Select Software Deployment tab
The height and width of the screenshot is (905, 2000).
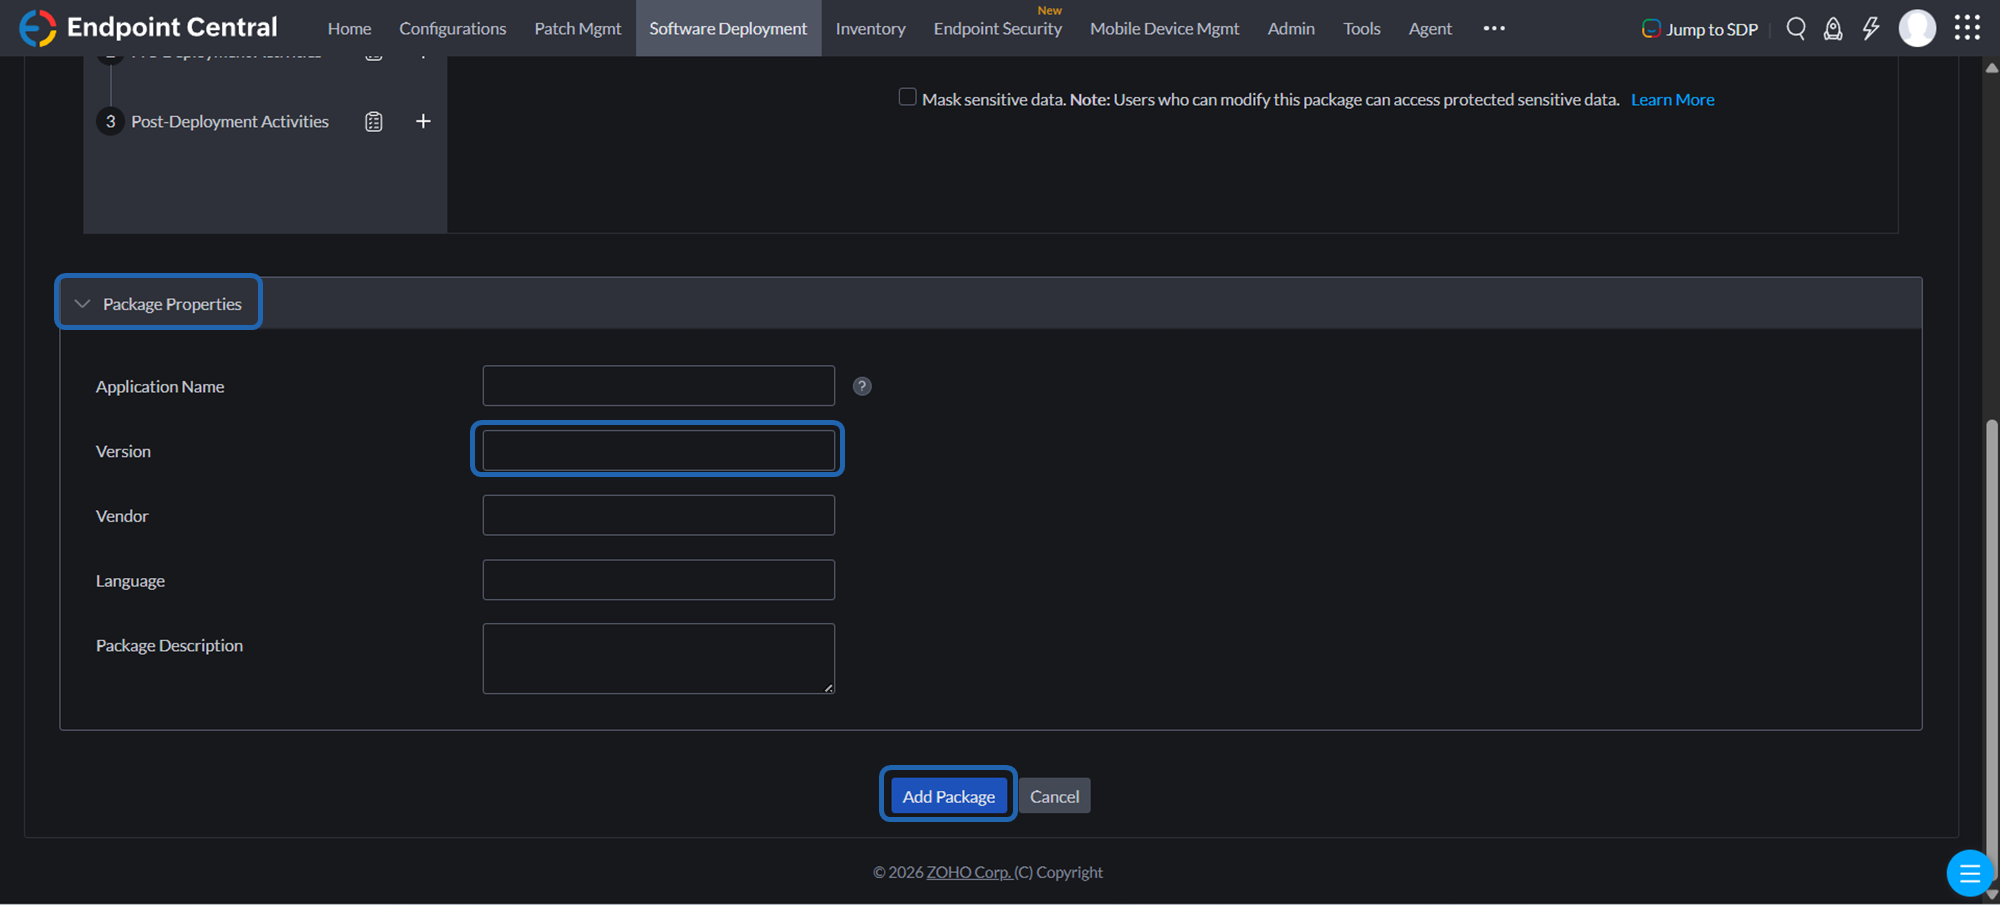[x=728, y=28]
